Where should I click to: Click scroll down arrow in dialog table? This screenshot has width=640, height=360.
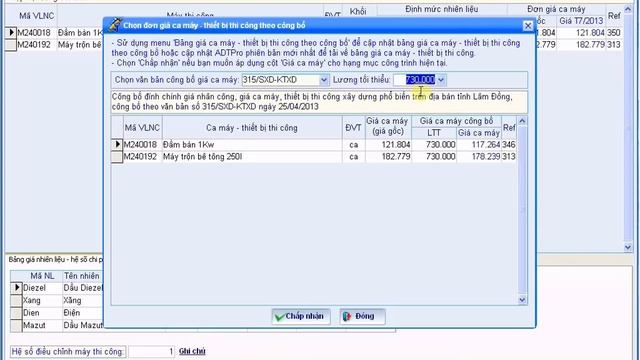click(x=522, y=300)
